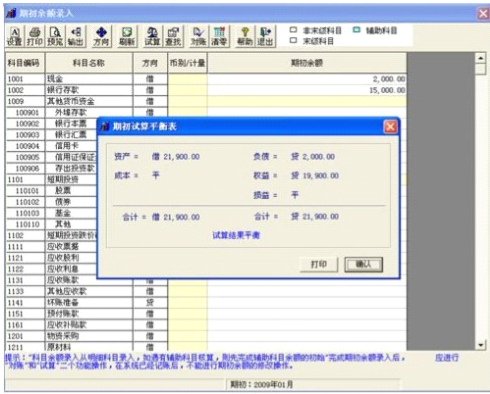Screen dimensions: 490x394
Task: Run 试算 trial balance icon
Action: point(152,36)
